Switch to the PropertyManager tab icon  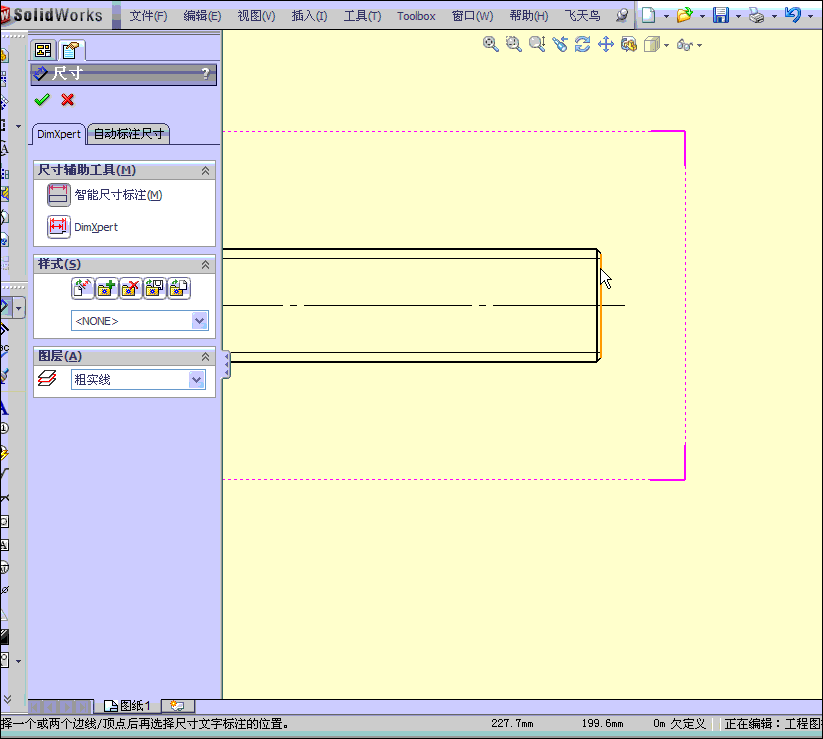(70, 50)
